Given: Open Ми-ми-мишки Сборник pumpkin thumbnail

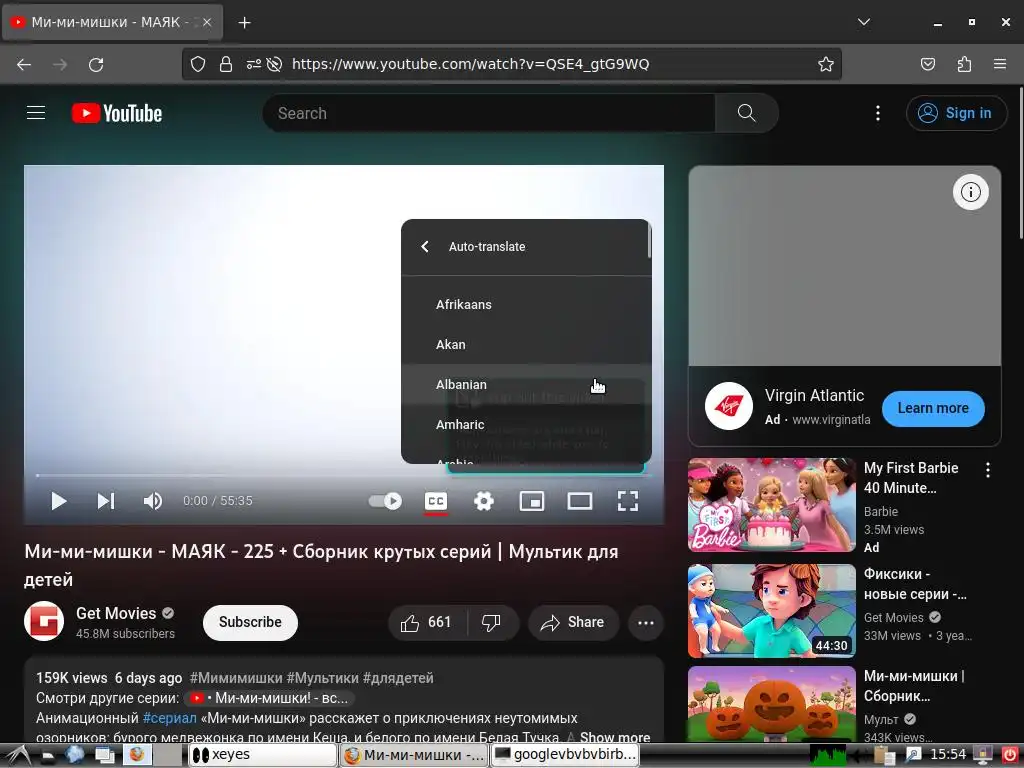Looking at the screenshot, I should [772, 704].
